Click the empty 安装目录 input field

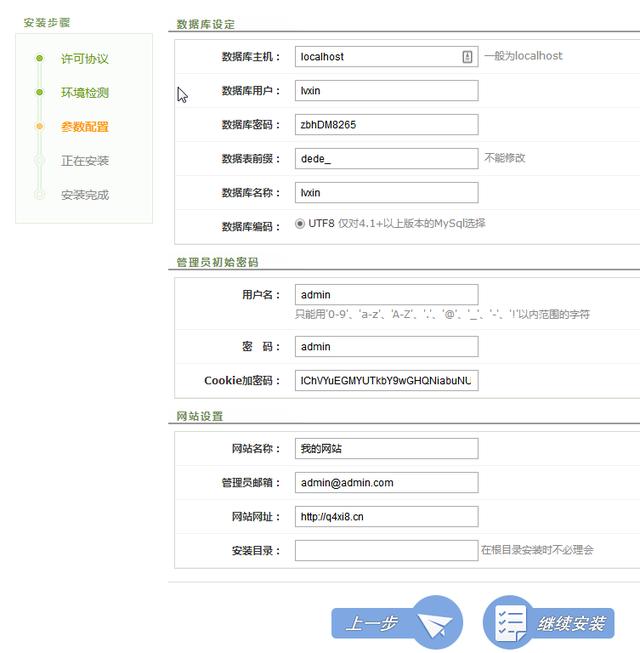pos(386,550)
